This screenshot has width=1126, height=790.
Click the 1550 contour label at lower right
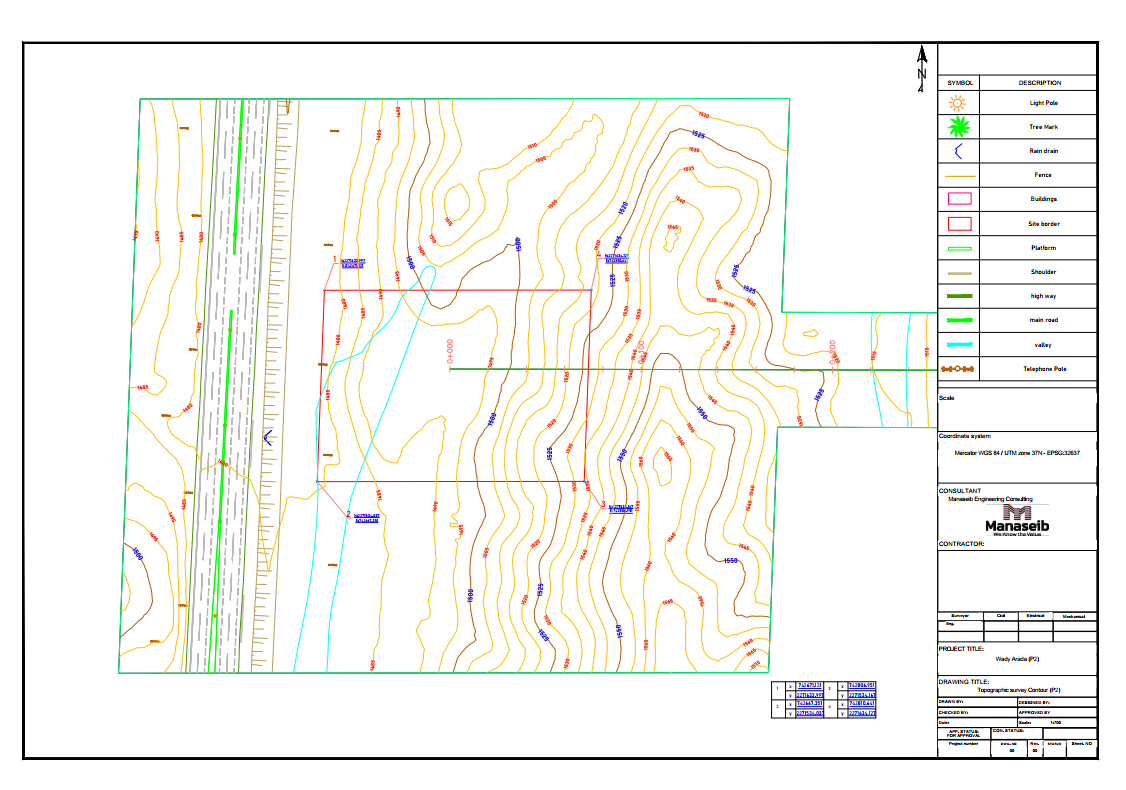click(x=730, y=561)
